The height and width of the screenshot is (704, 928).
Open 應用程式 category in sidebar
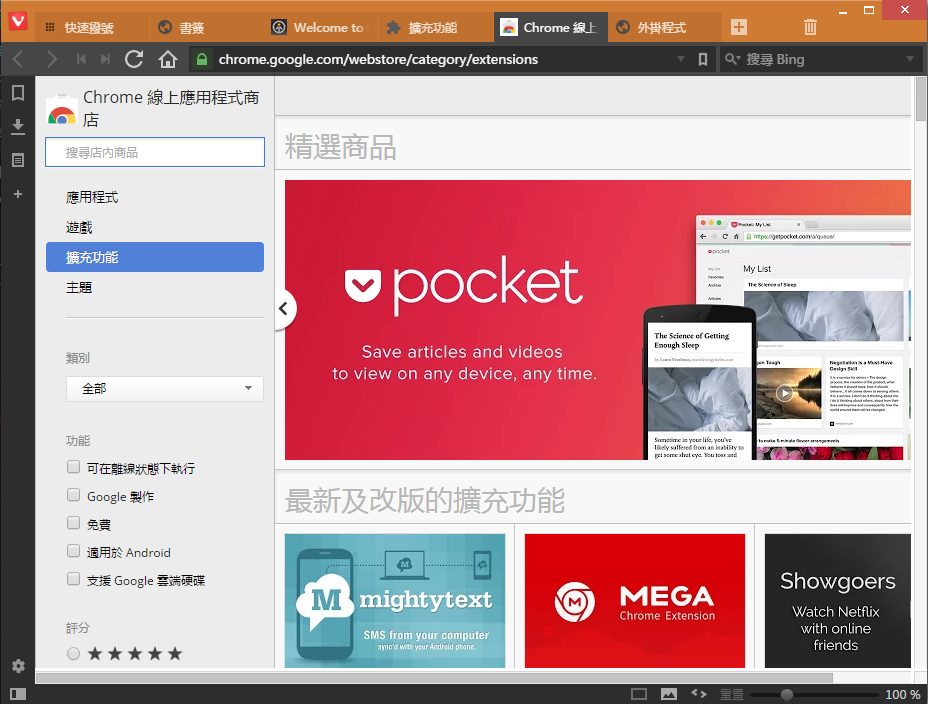(x=155, y=197)
